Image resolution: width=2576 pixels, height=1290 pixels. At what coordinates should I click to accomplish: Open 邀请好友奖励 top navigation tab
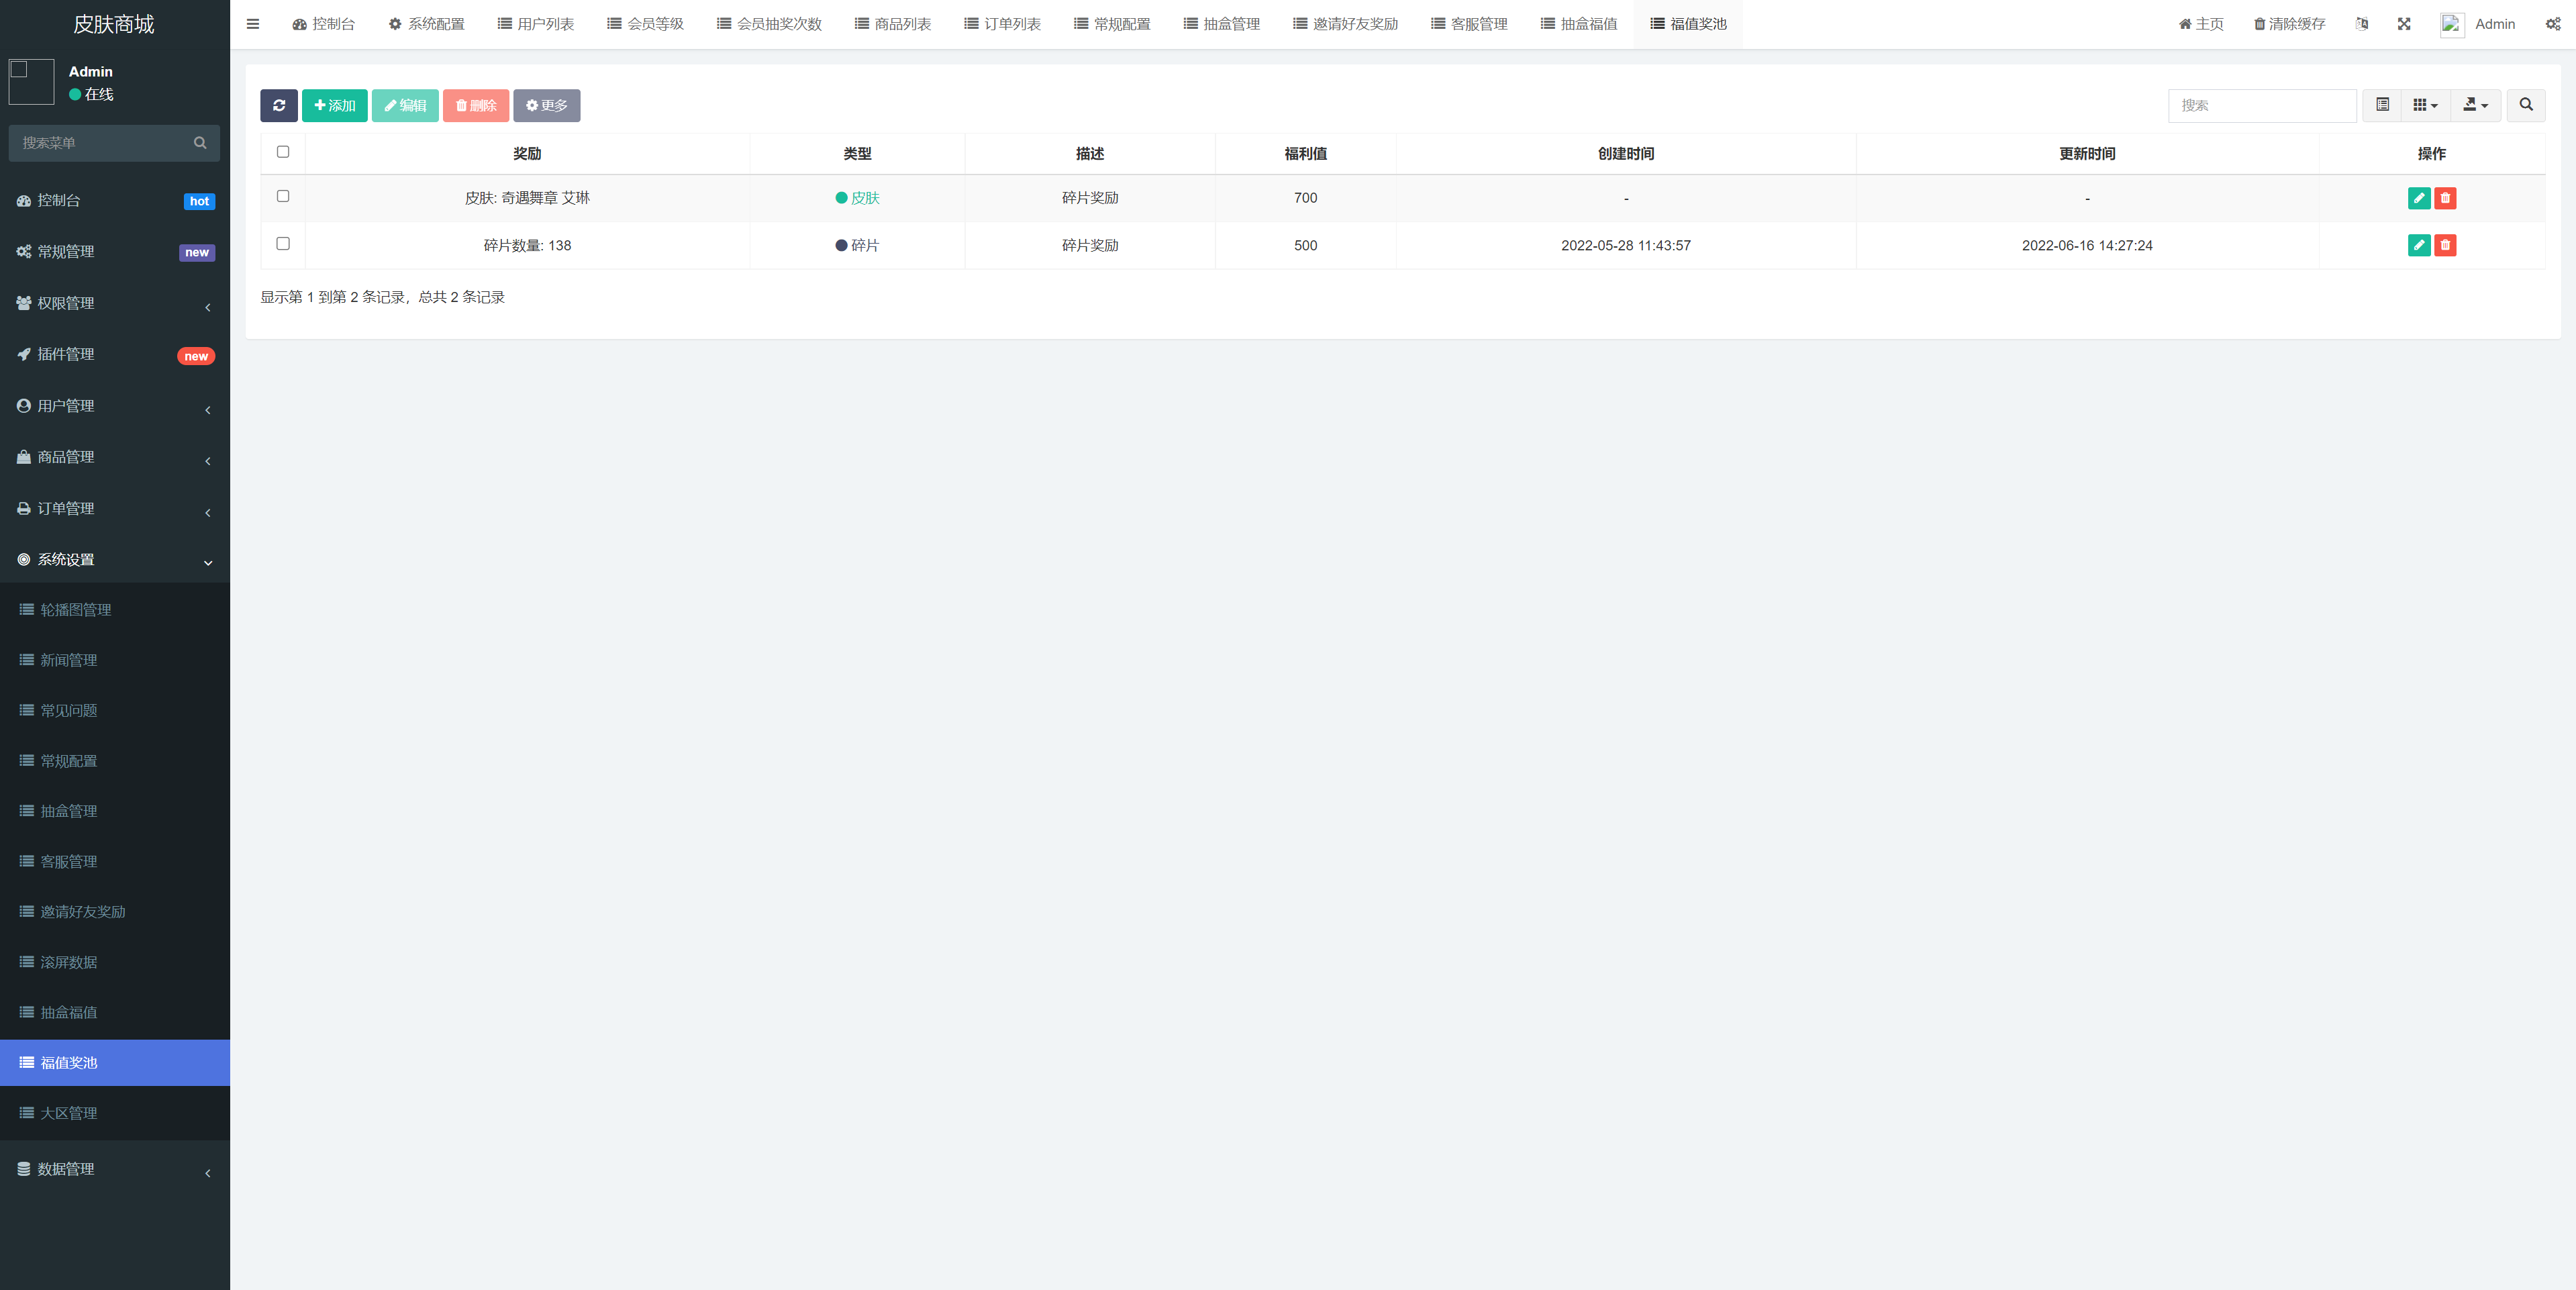[x=1349, y=23]
